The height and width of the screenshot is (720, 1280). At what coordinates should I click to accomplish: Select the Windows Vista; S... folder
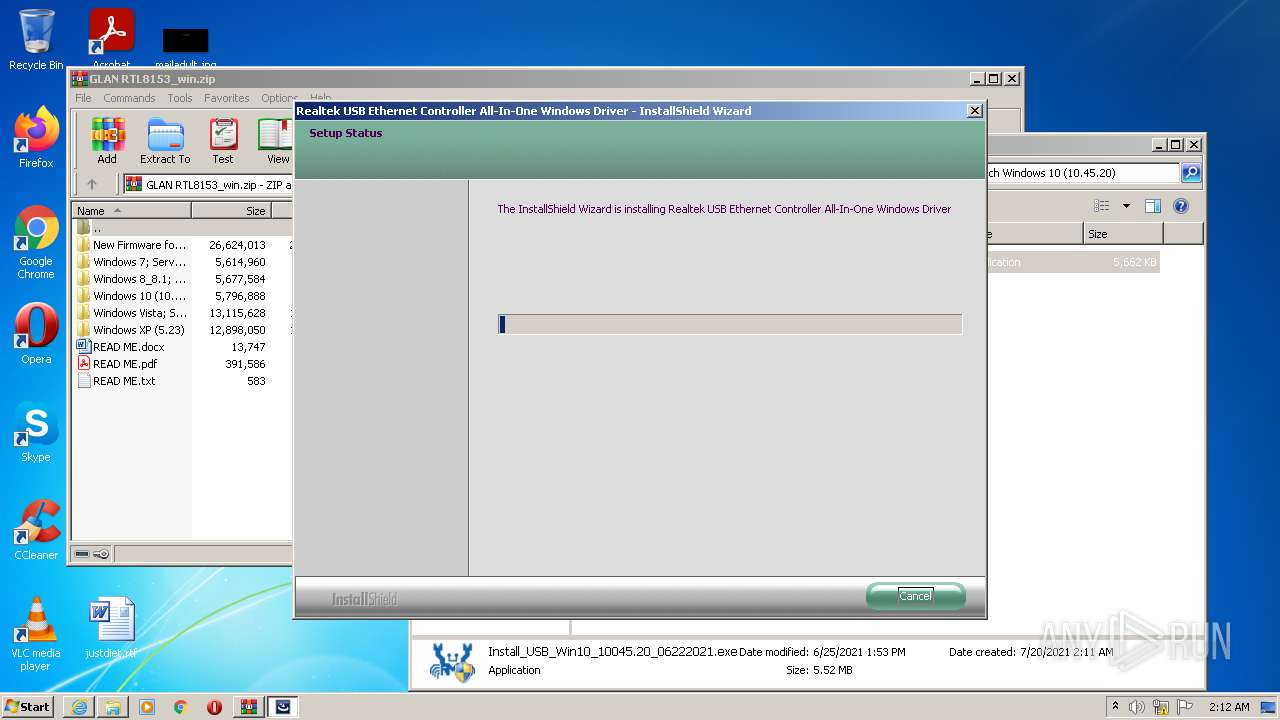(x=180, y=313)
